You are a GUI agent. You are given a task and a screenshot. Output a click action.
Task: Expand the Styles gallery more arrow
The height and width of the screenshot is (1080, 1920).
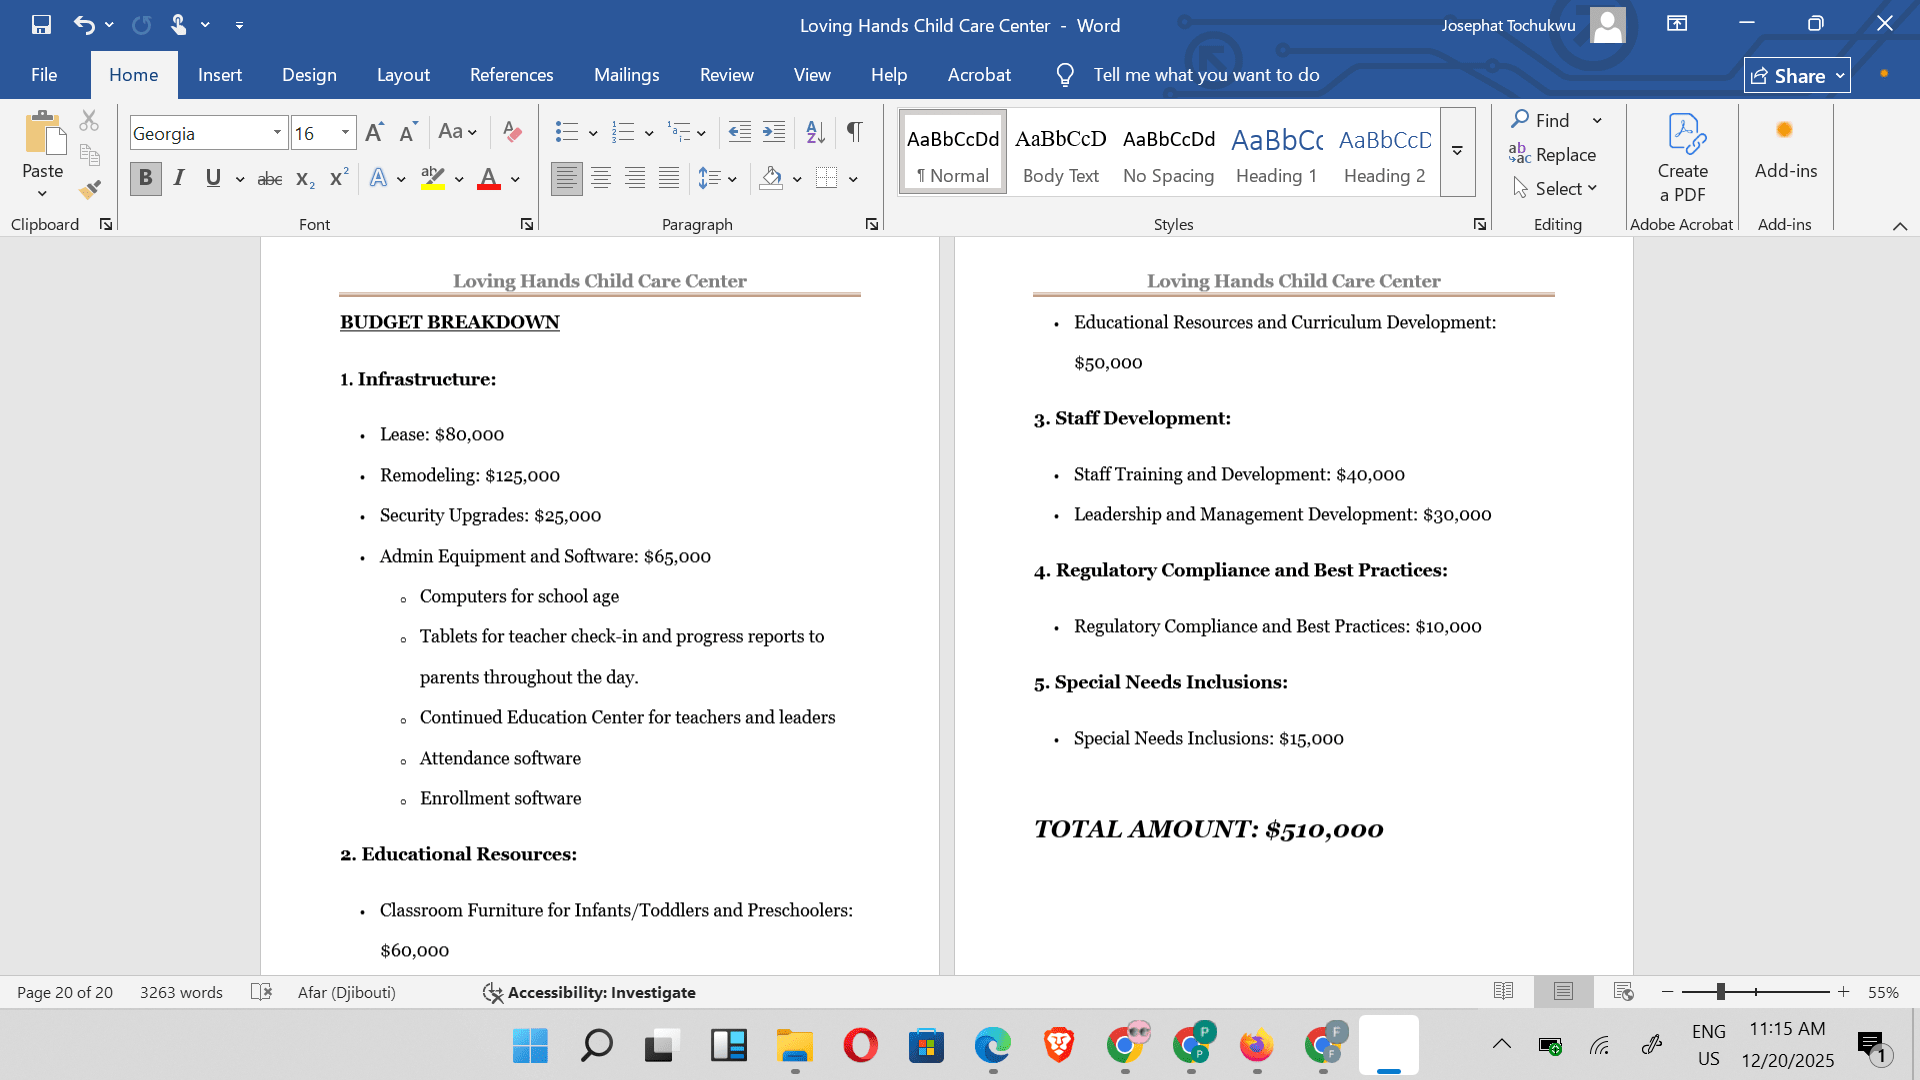tap(1457, 152)
